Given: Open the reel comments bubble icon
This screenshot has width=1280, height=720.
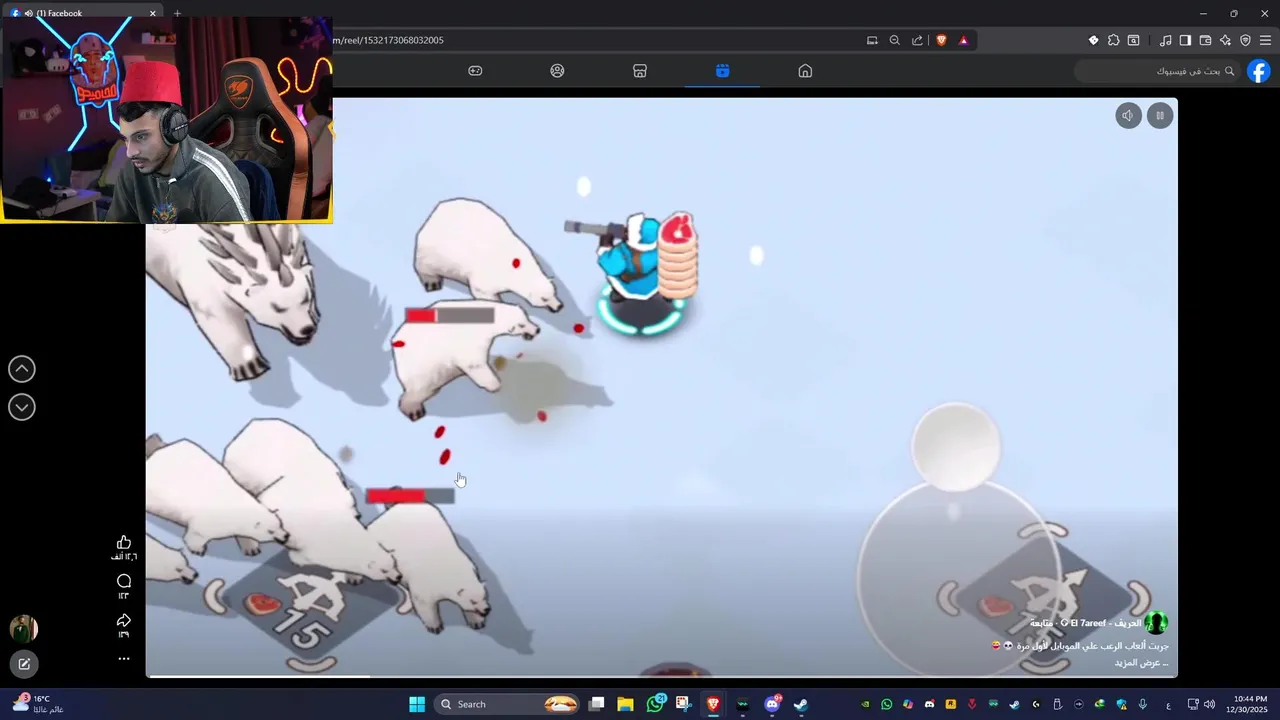Looking at the screenshot, I should [124, 581].
